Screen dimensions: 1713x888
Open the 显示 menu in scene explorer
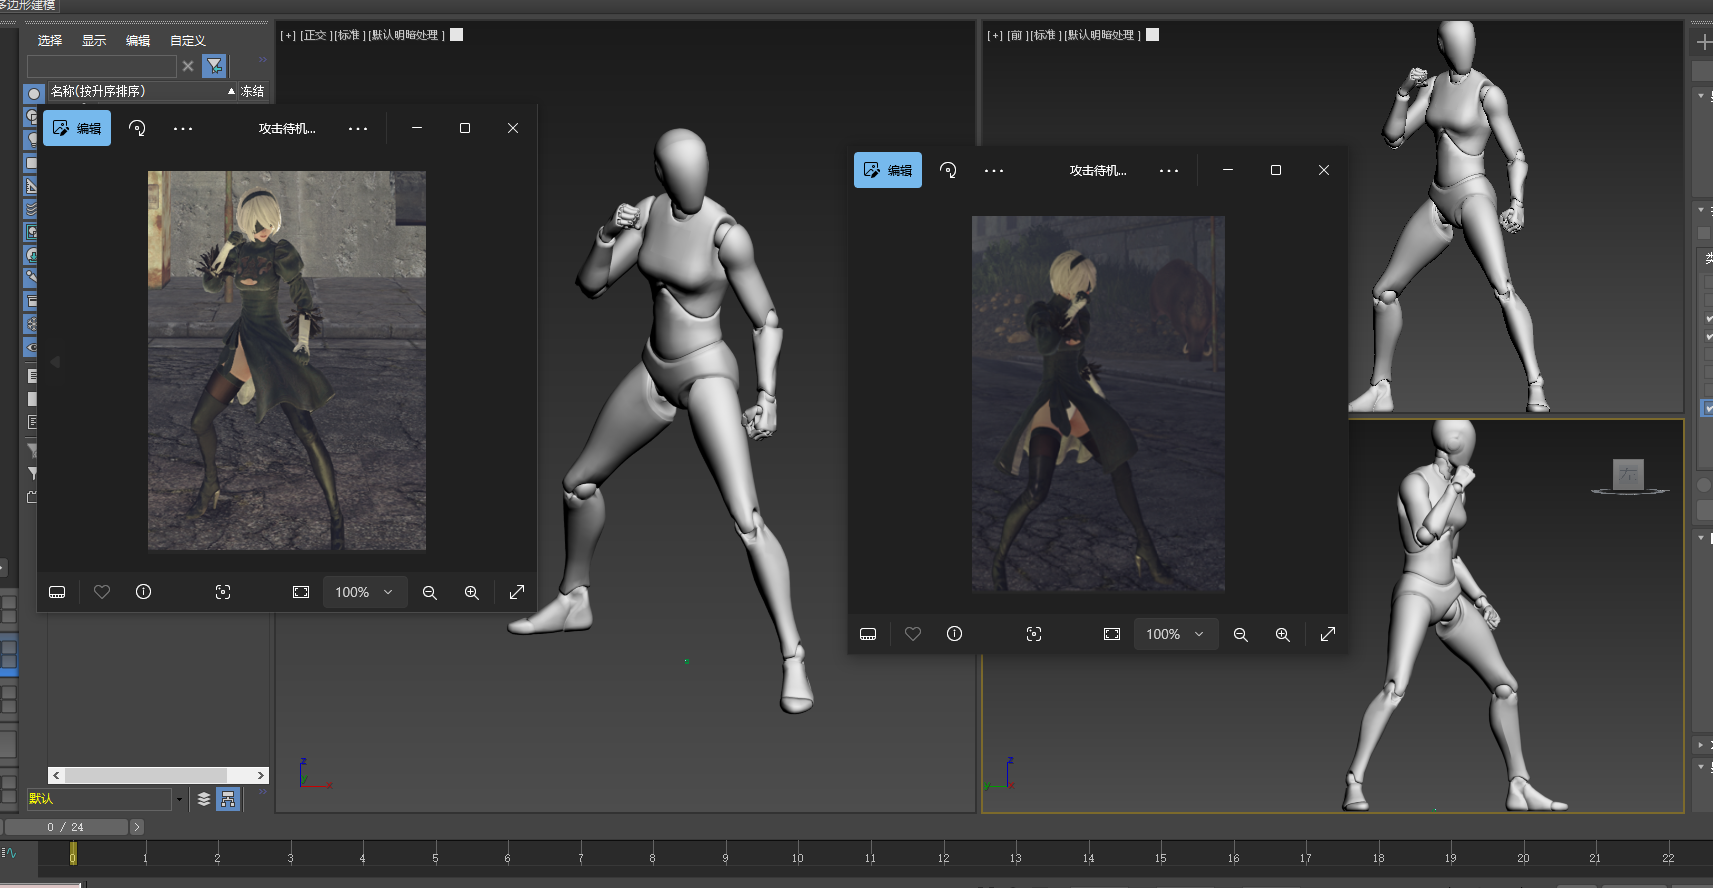[x=94, y=40]
